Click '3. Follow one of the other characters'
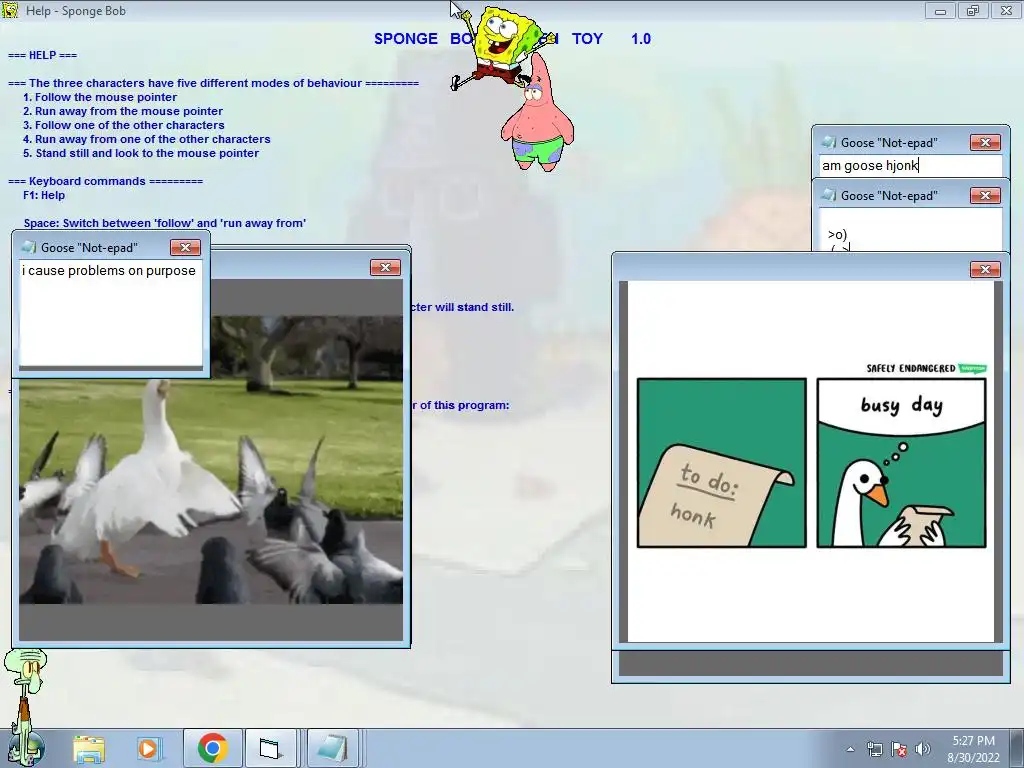The height and width of the screenshot is (768, 1024). [123, 125]
